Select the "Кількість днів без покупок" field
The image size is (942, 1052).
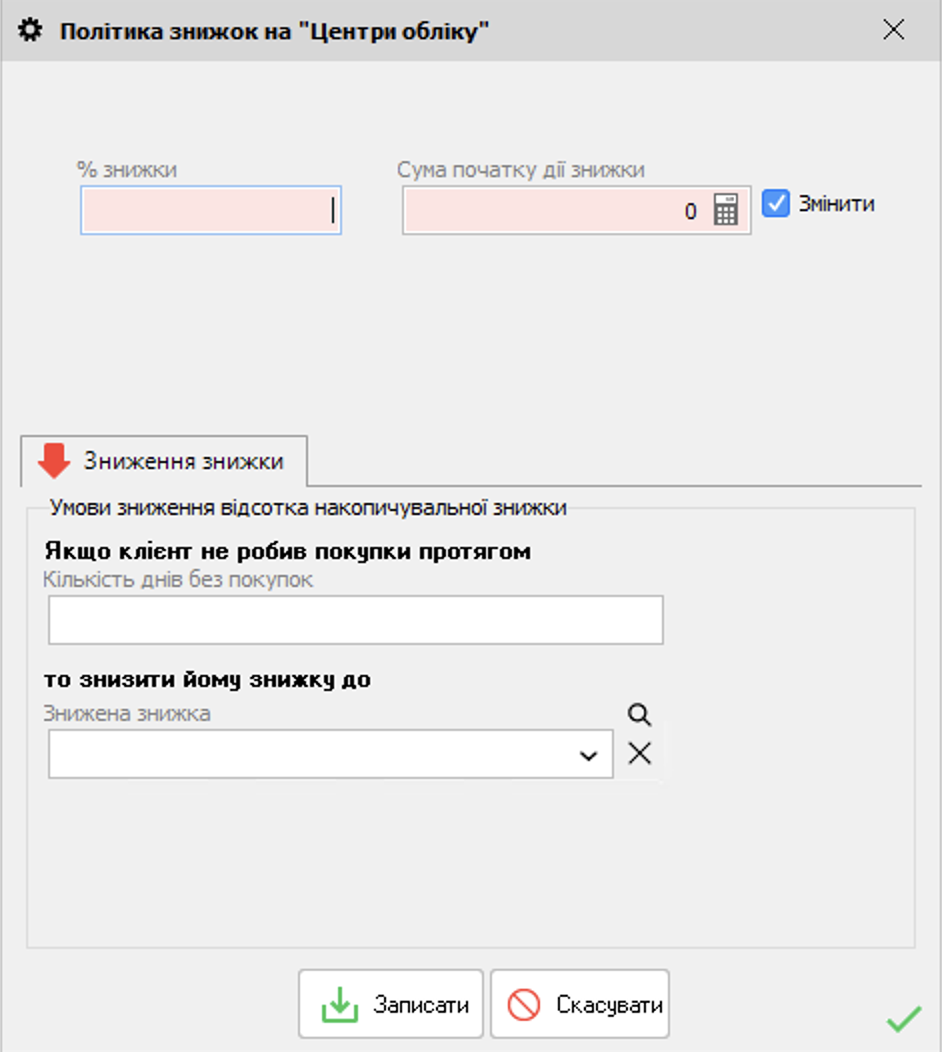(356, 620)
